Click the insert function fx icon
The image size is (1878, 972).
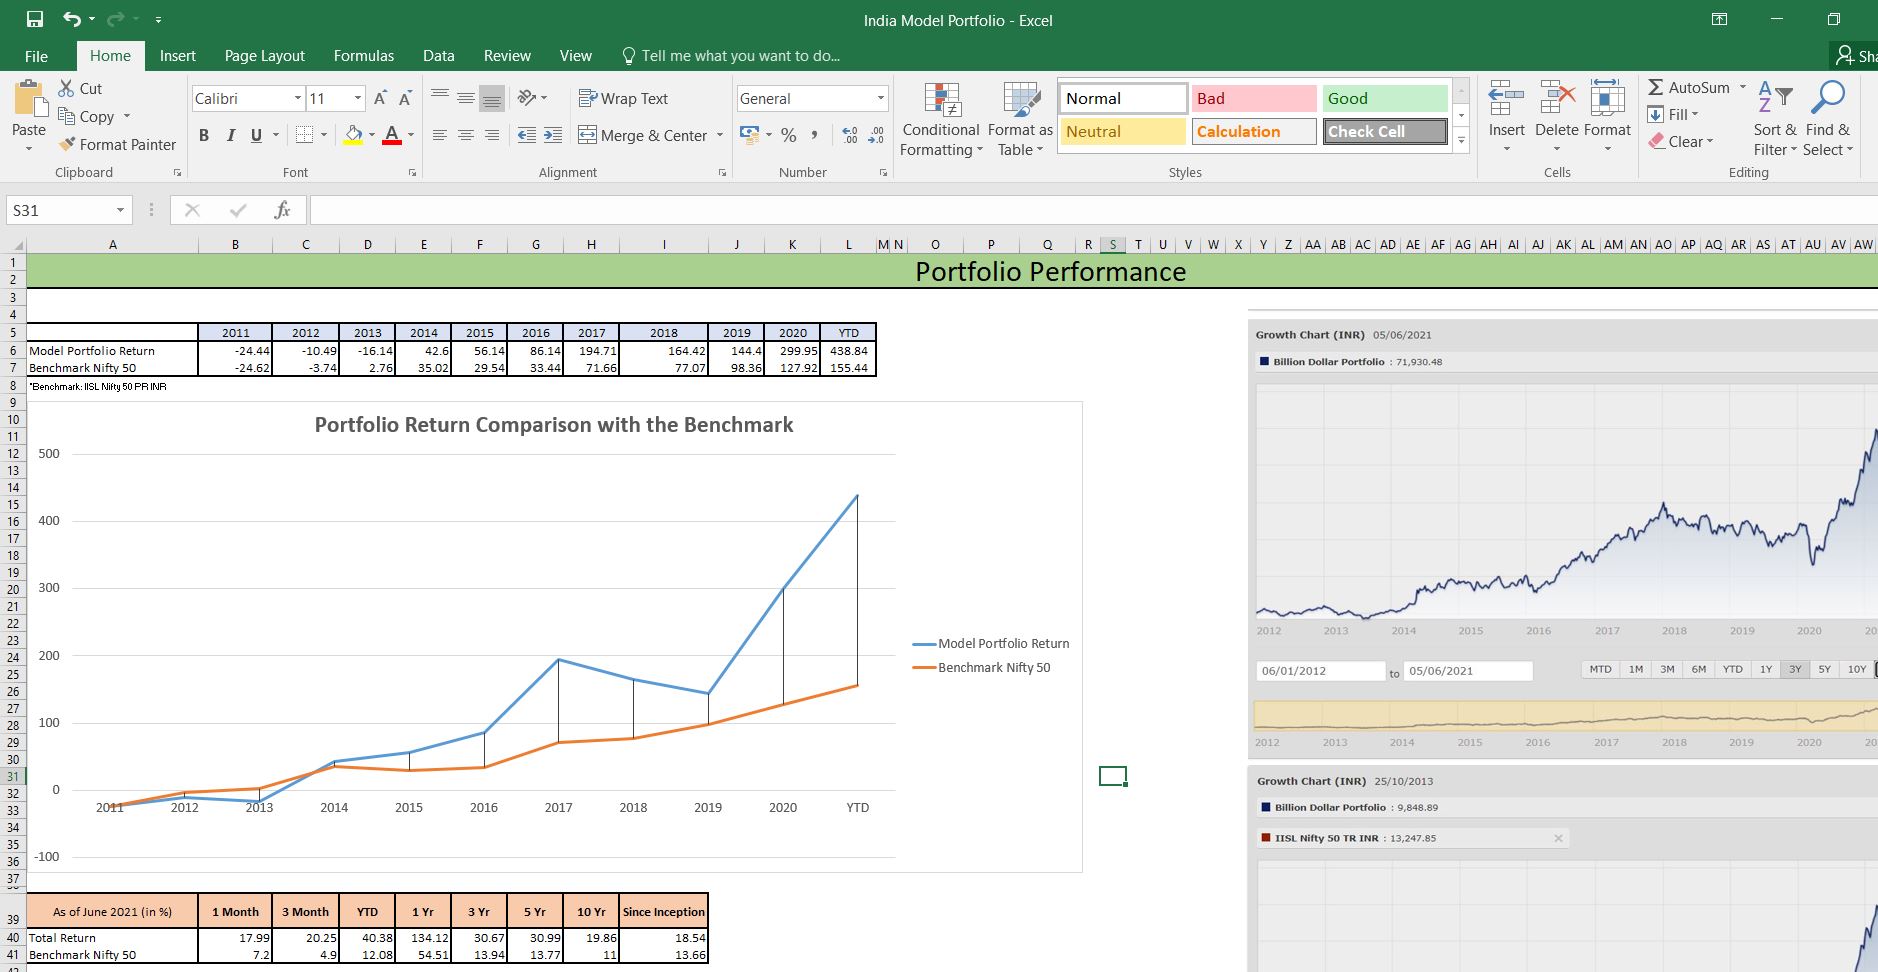click(282, 210)
